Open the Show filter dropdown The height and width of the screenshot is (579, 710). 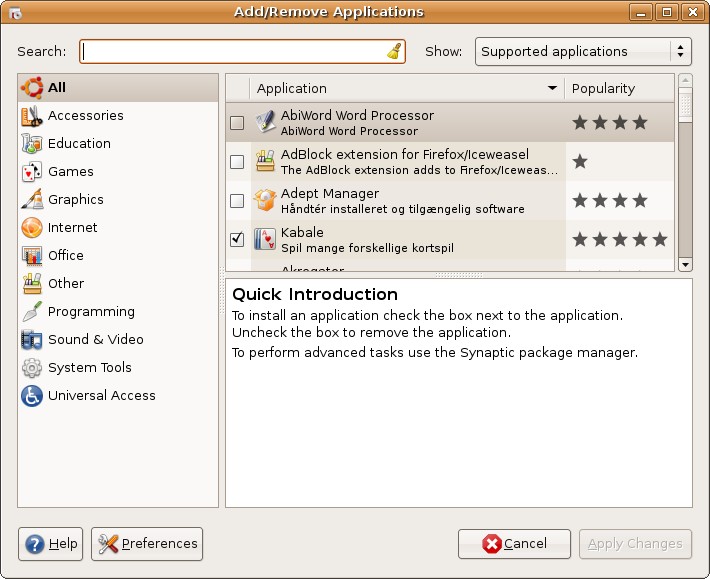point(583,52)
